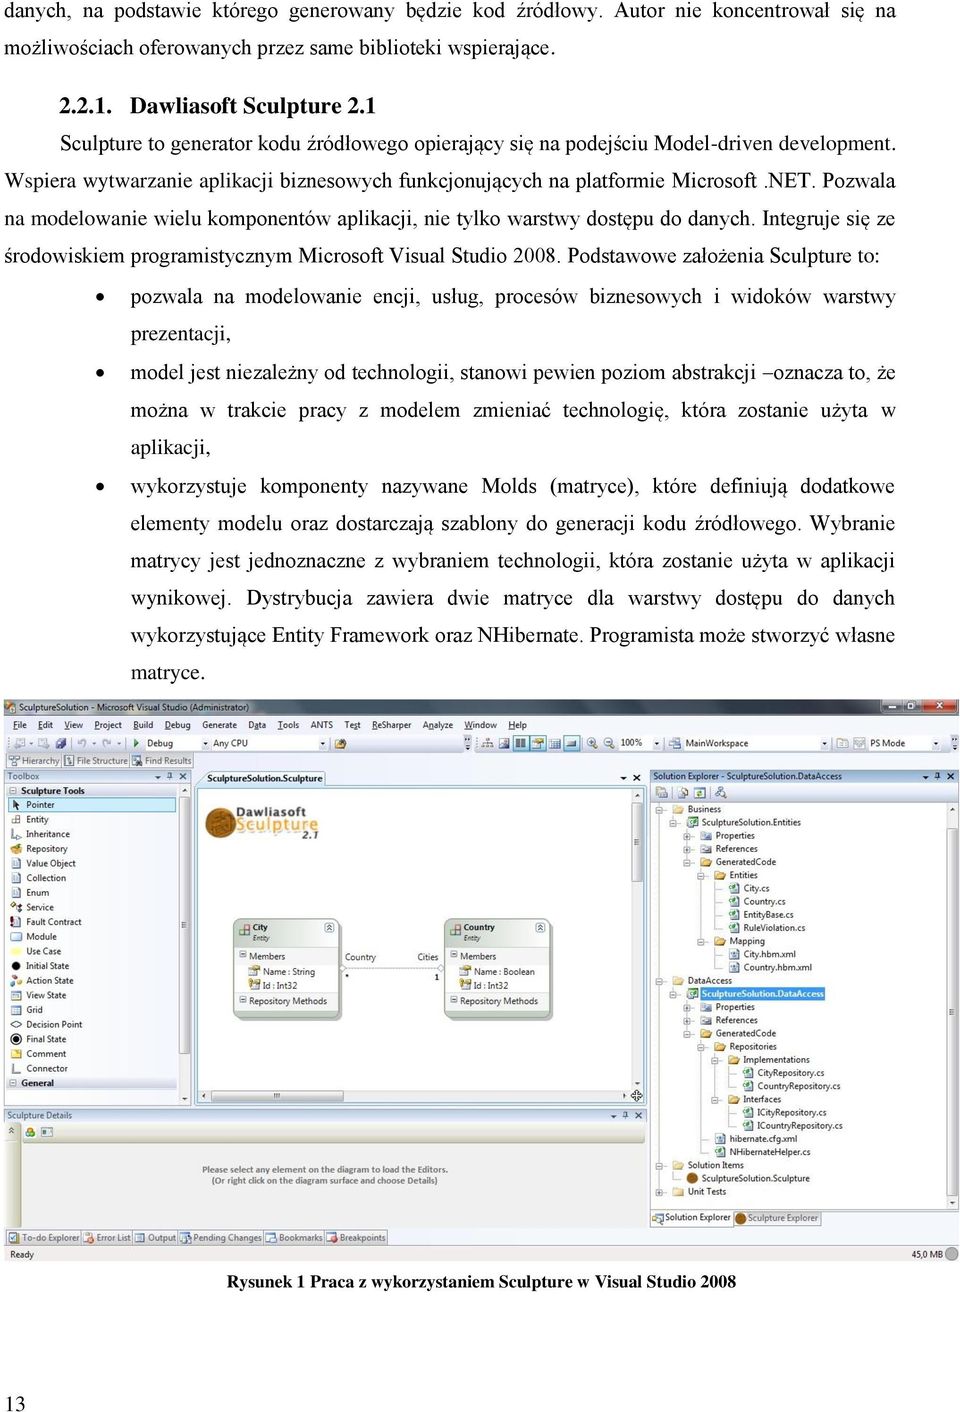Open the Bookmarks tab
This screenshot has width=960, height=1412.
pos(294,1238)
